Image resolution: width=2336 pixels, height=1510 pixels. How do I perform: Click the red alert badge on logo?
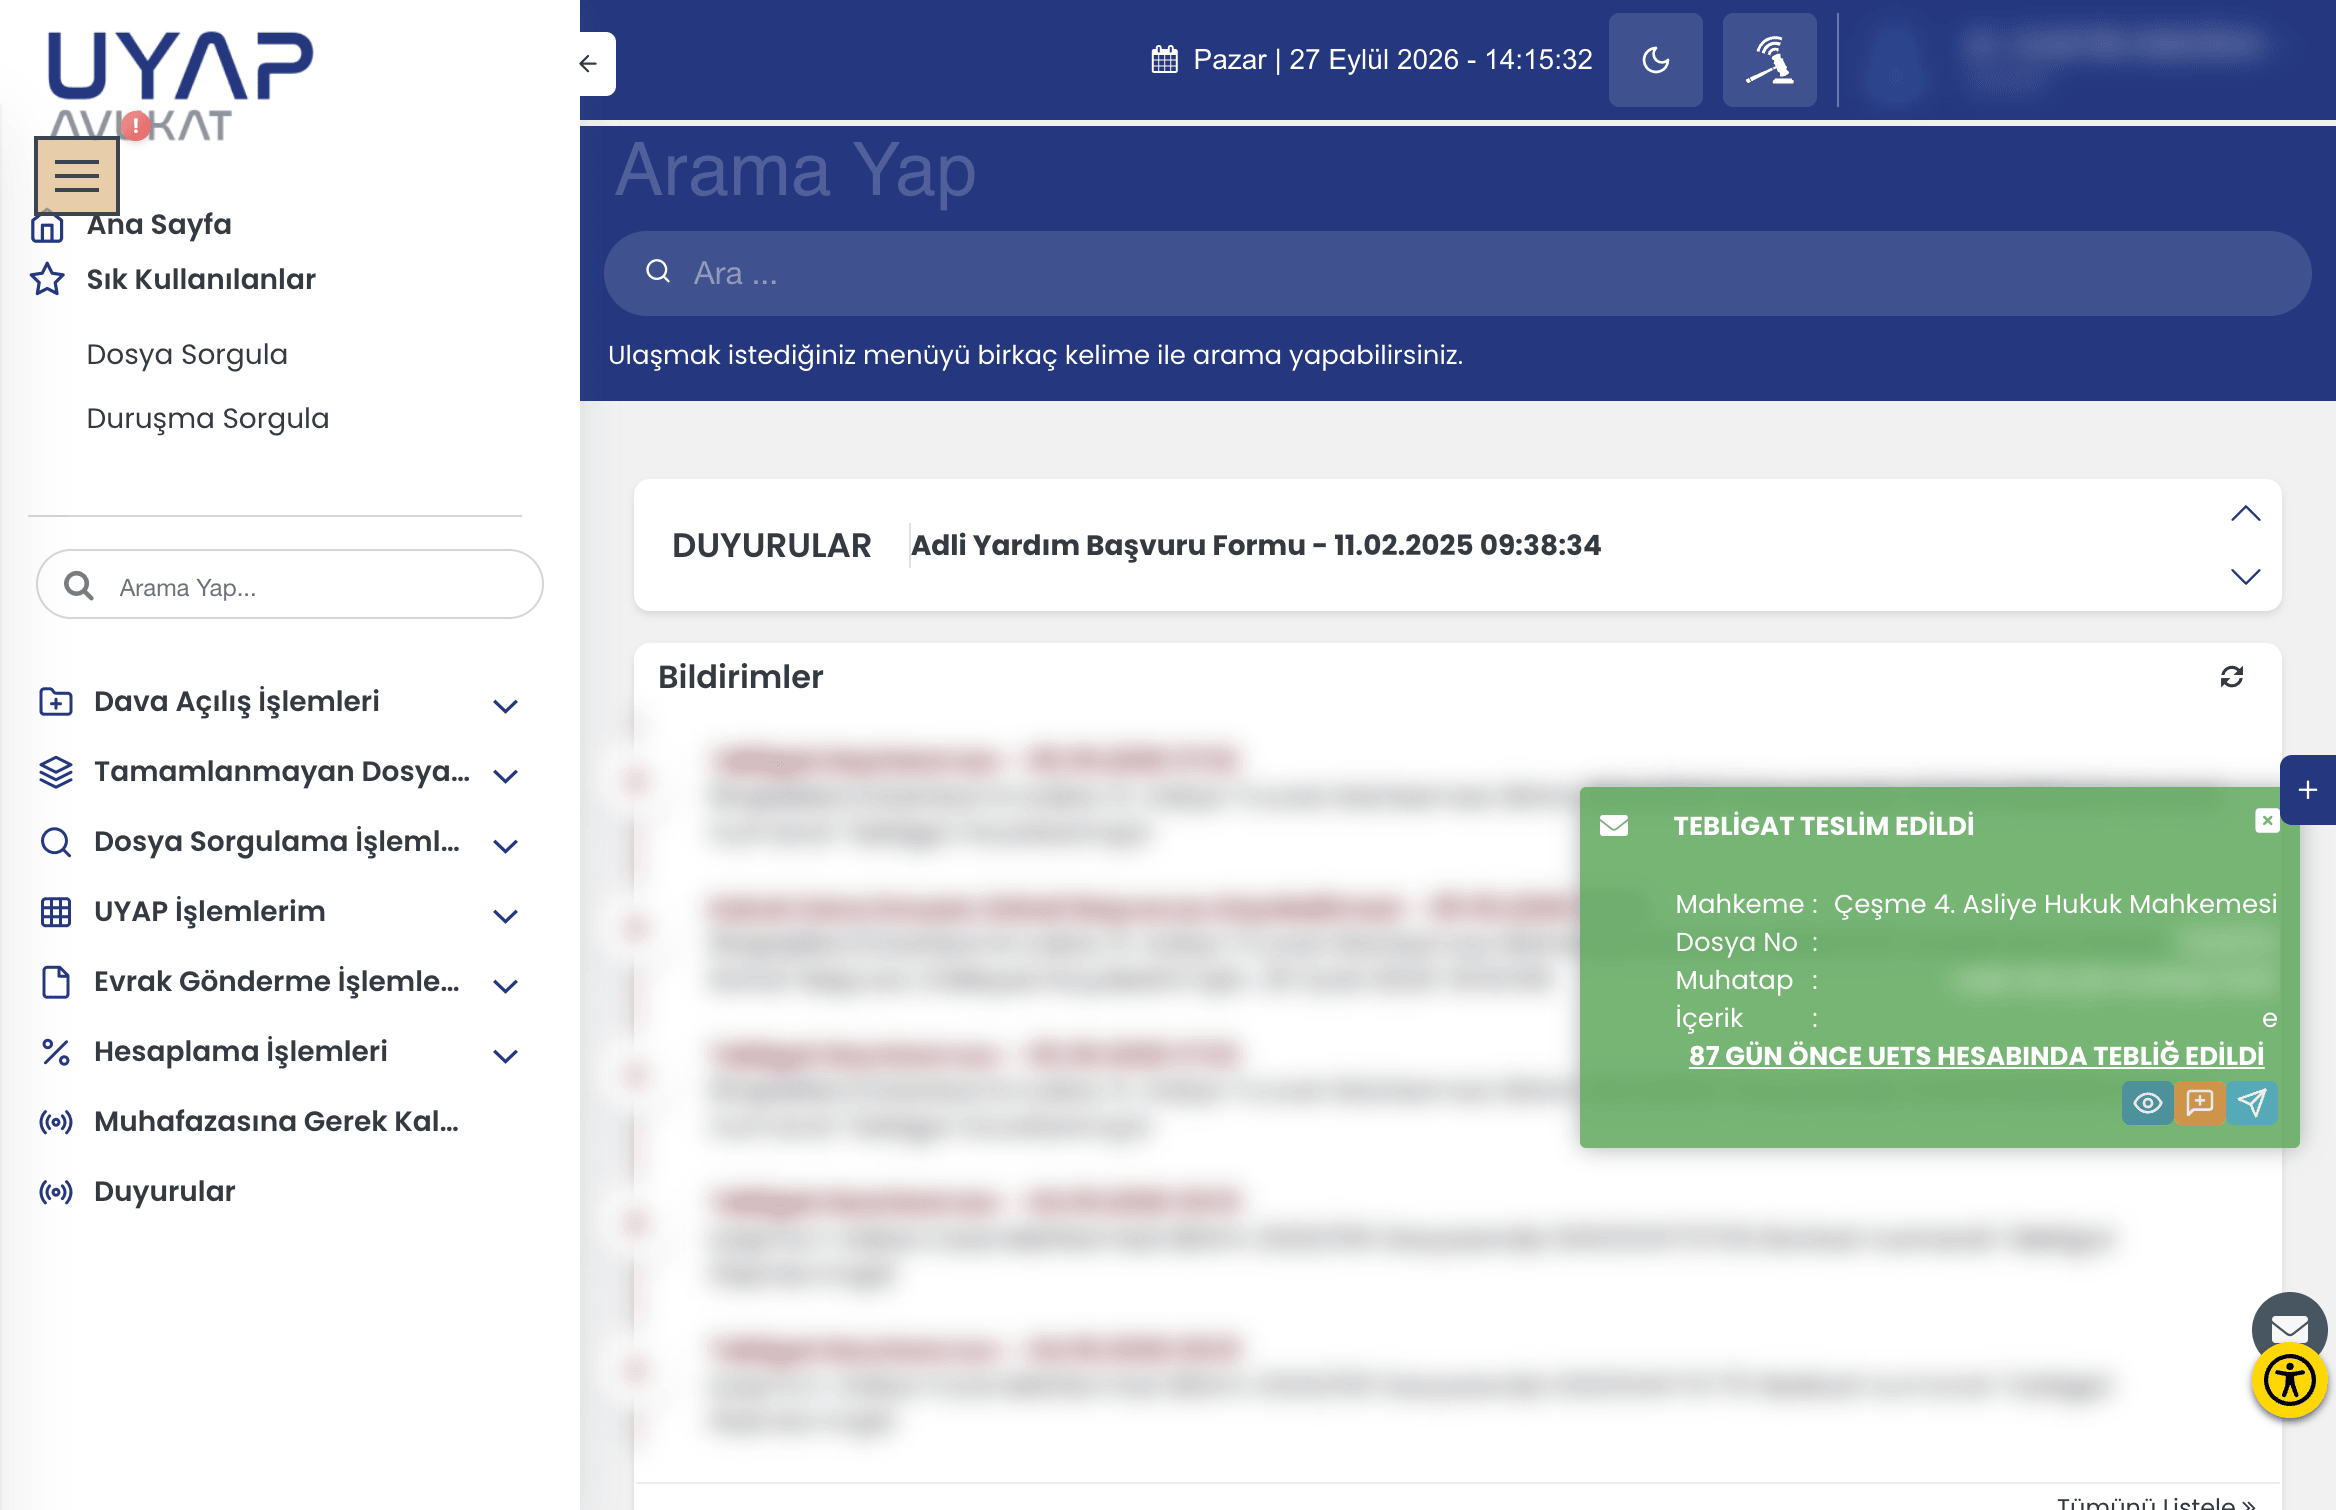click(x=135, y=126)
